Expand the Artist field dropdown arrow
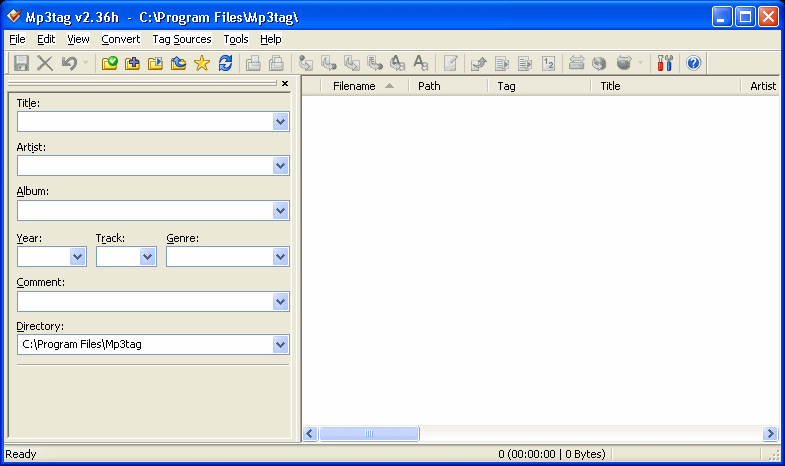This screenshot has width=785, height=466. 280,166
